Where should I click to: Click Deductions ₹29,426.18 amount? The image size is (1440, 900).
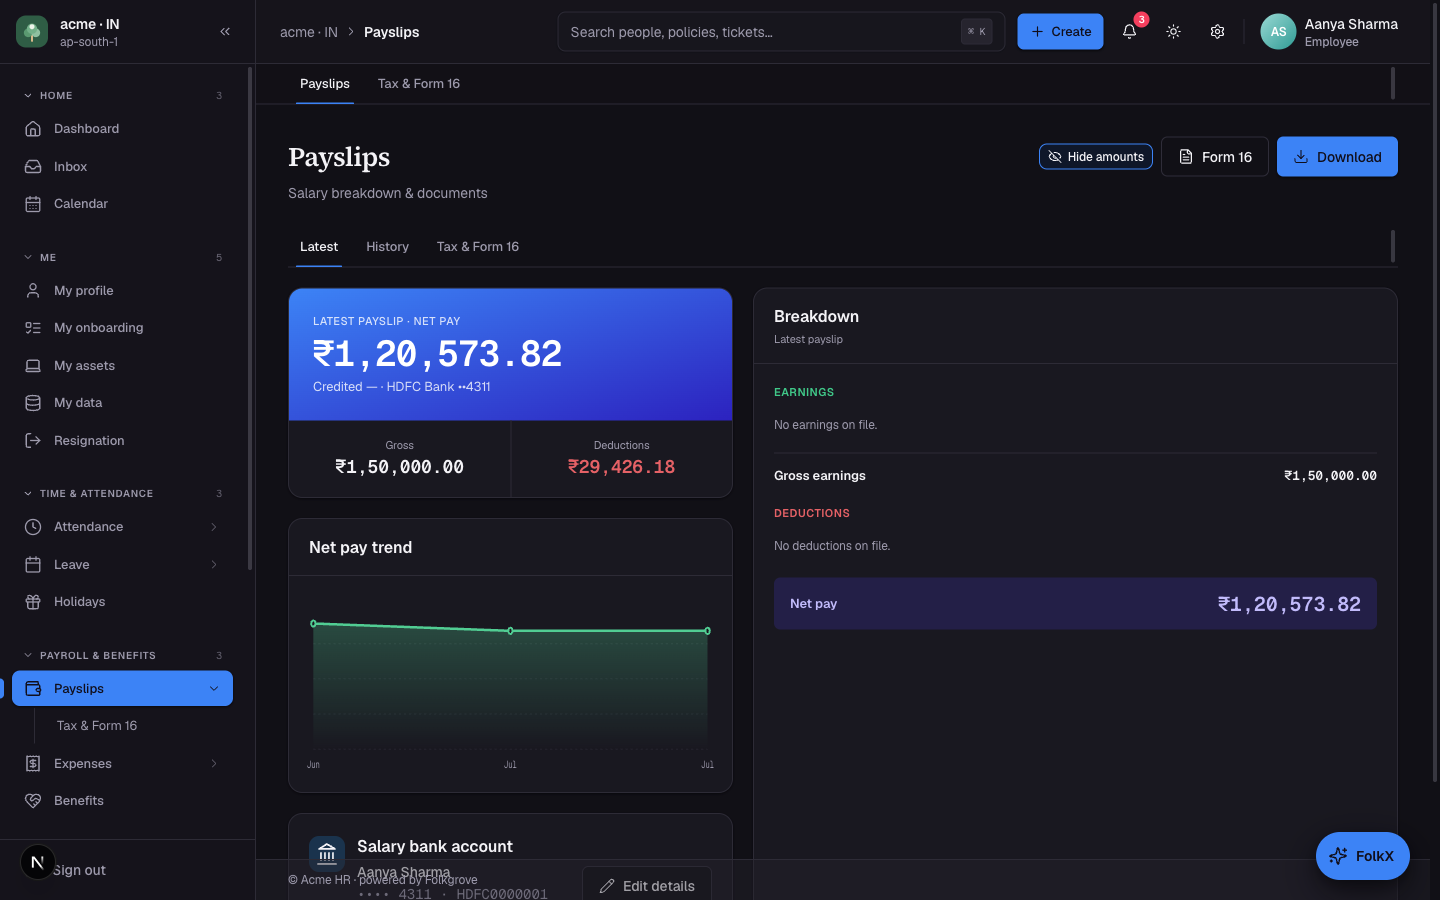pos(622,467)
